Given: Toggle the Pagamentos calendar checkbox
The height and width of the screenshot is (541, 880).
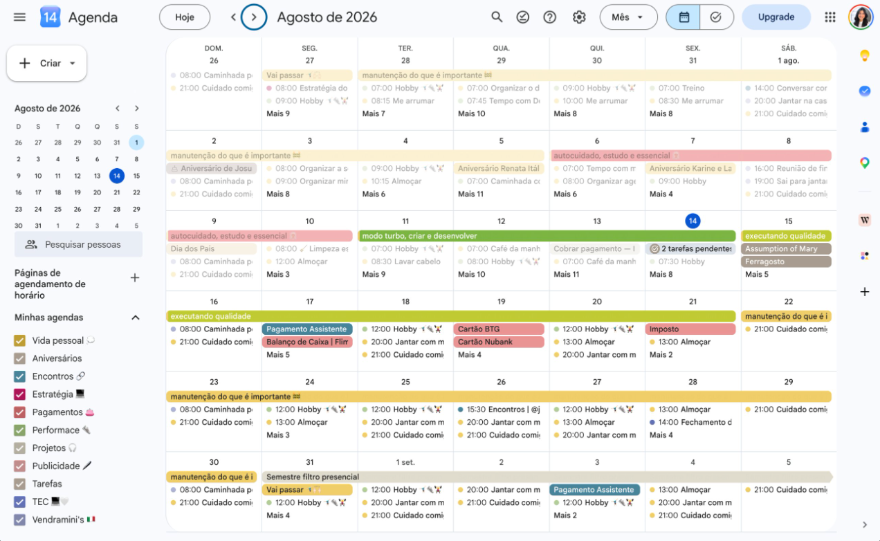Looking at the screenshot, I should tap(20, 412).
